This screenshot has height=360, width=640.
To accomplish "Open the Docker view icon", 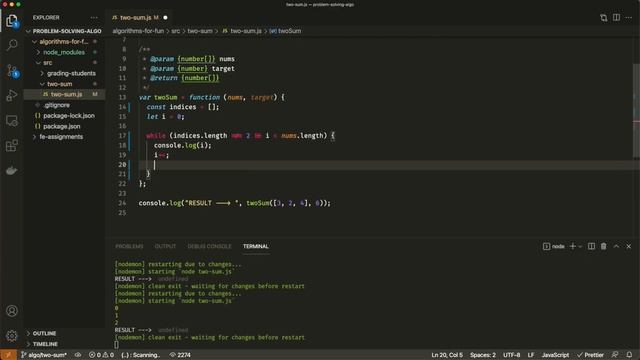I will click(x=11, y=171).
